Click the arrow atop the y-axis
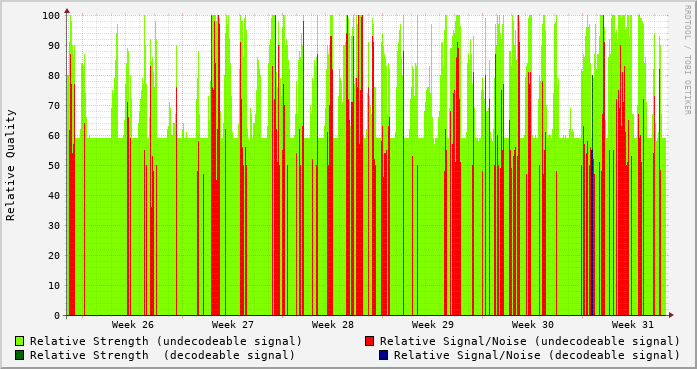The height and width of the screenshot is (369, 697). (67, 11)
